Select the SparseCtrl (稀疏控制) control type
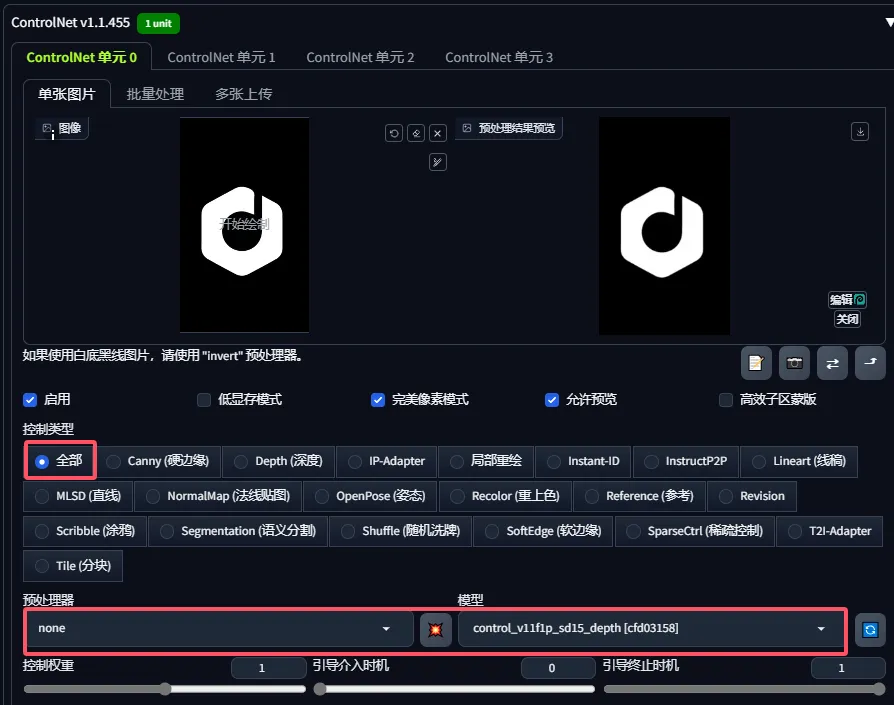Viewport: 894px width, 705px height. [695, 531]
